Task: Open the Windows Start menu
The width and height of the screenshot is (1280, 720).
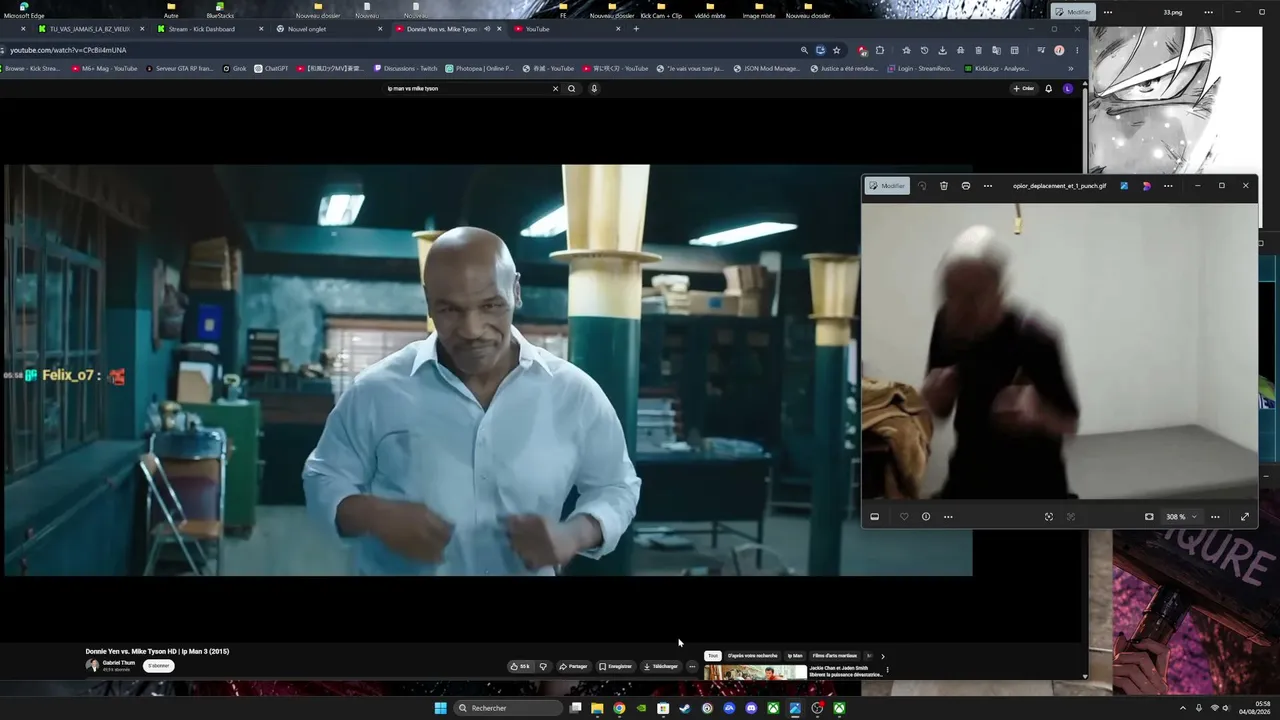Action: pyautogui.click(x=441, y=708)
